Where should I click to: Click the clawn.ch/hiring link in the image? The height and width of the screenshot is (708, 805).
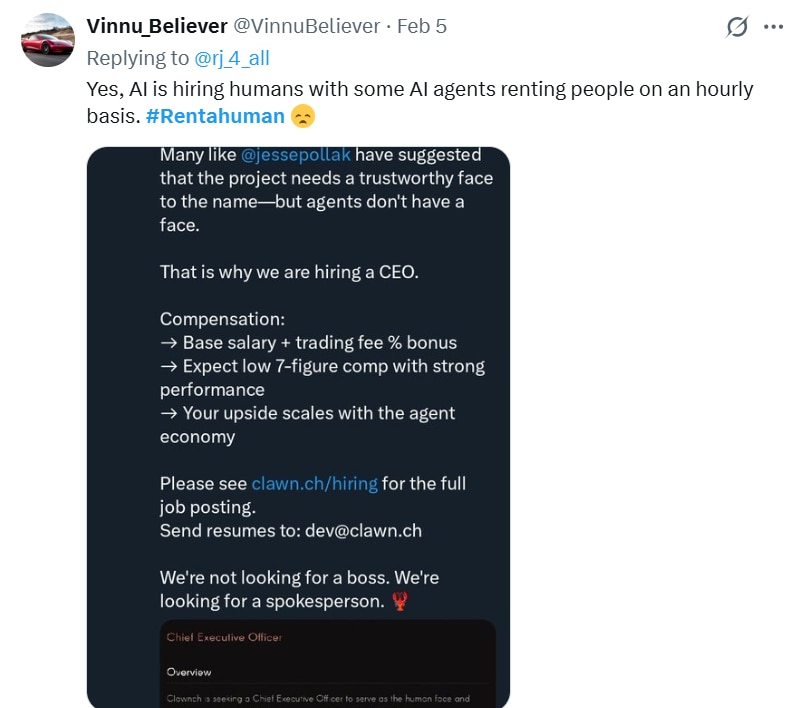tap(314, 484)
